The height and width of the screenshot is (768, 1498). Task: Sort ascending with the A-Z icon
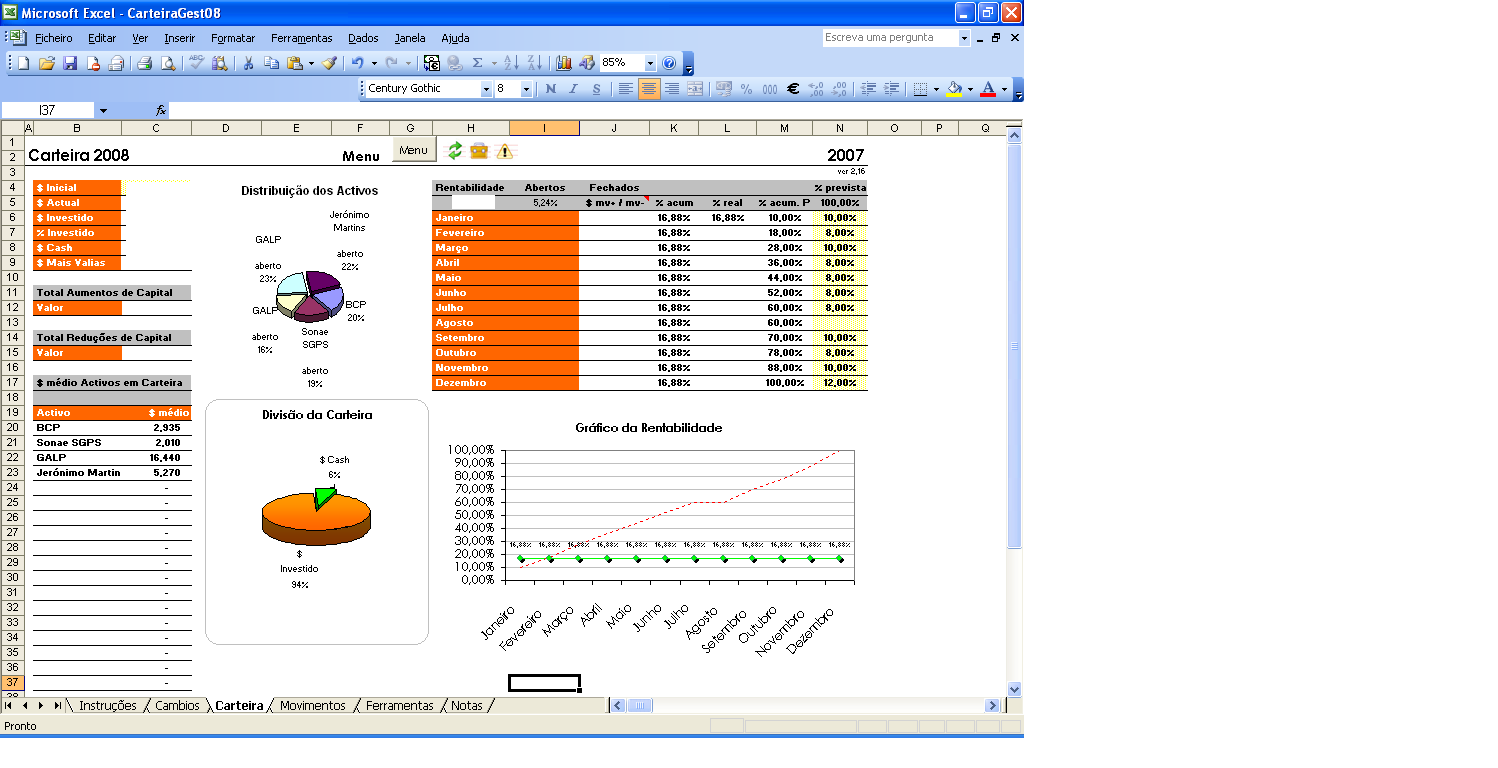(511, 63)
